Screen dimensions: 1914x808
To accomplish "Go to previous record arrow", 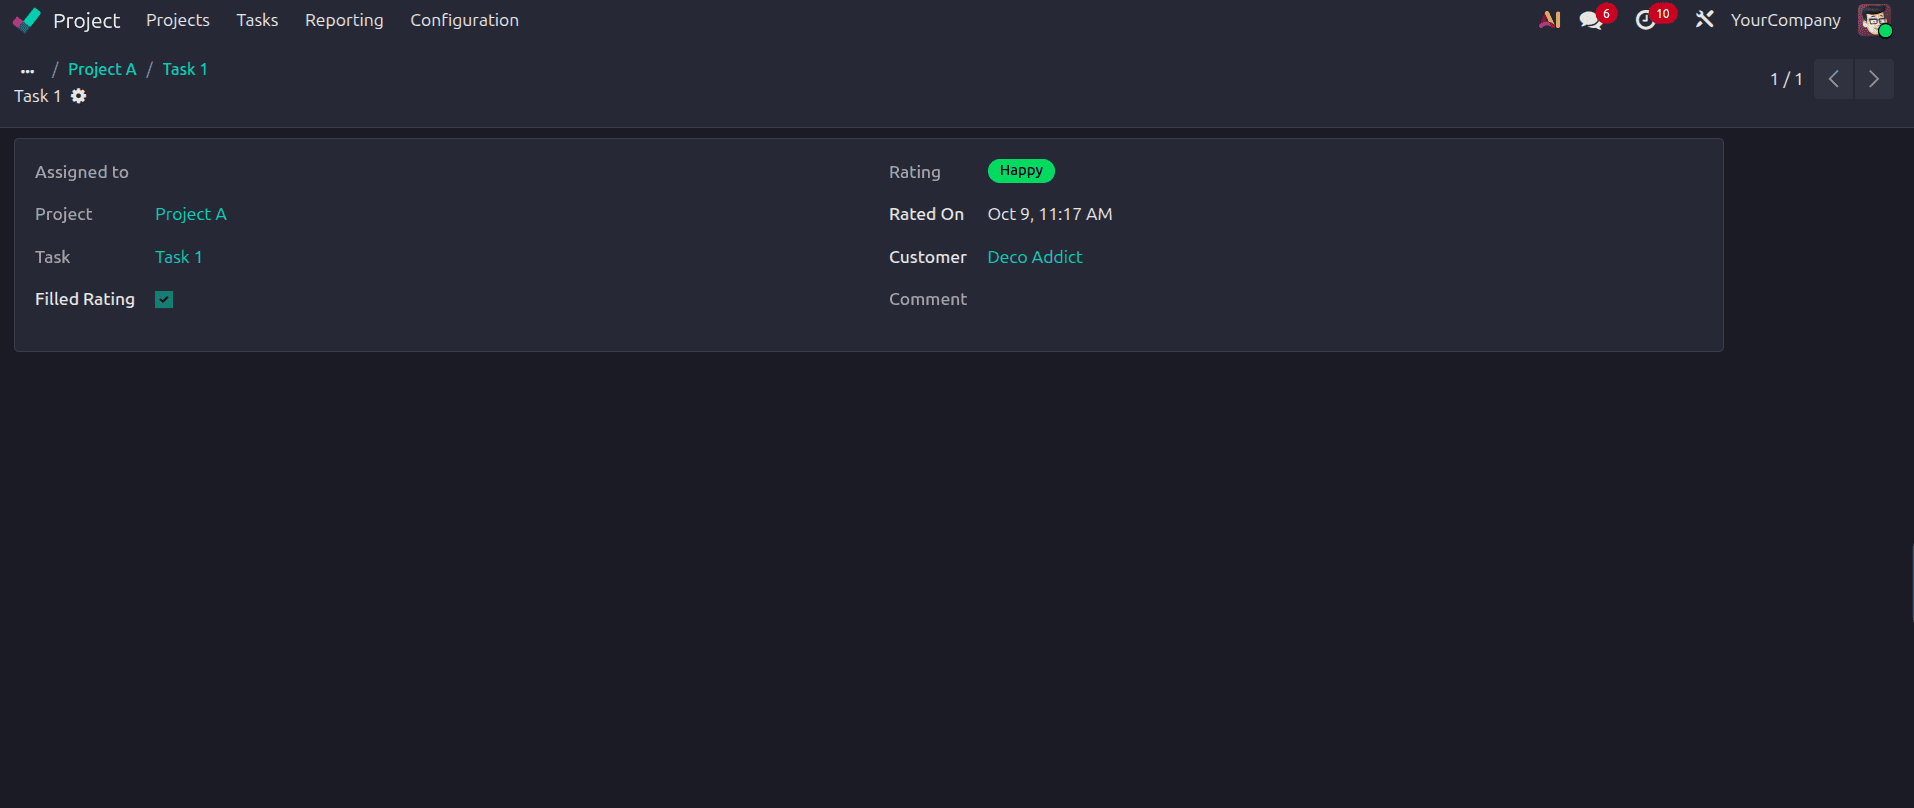I will 1834,79.
